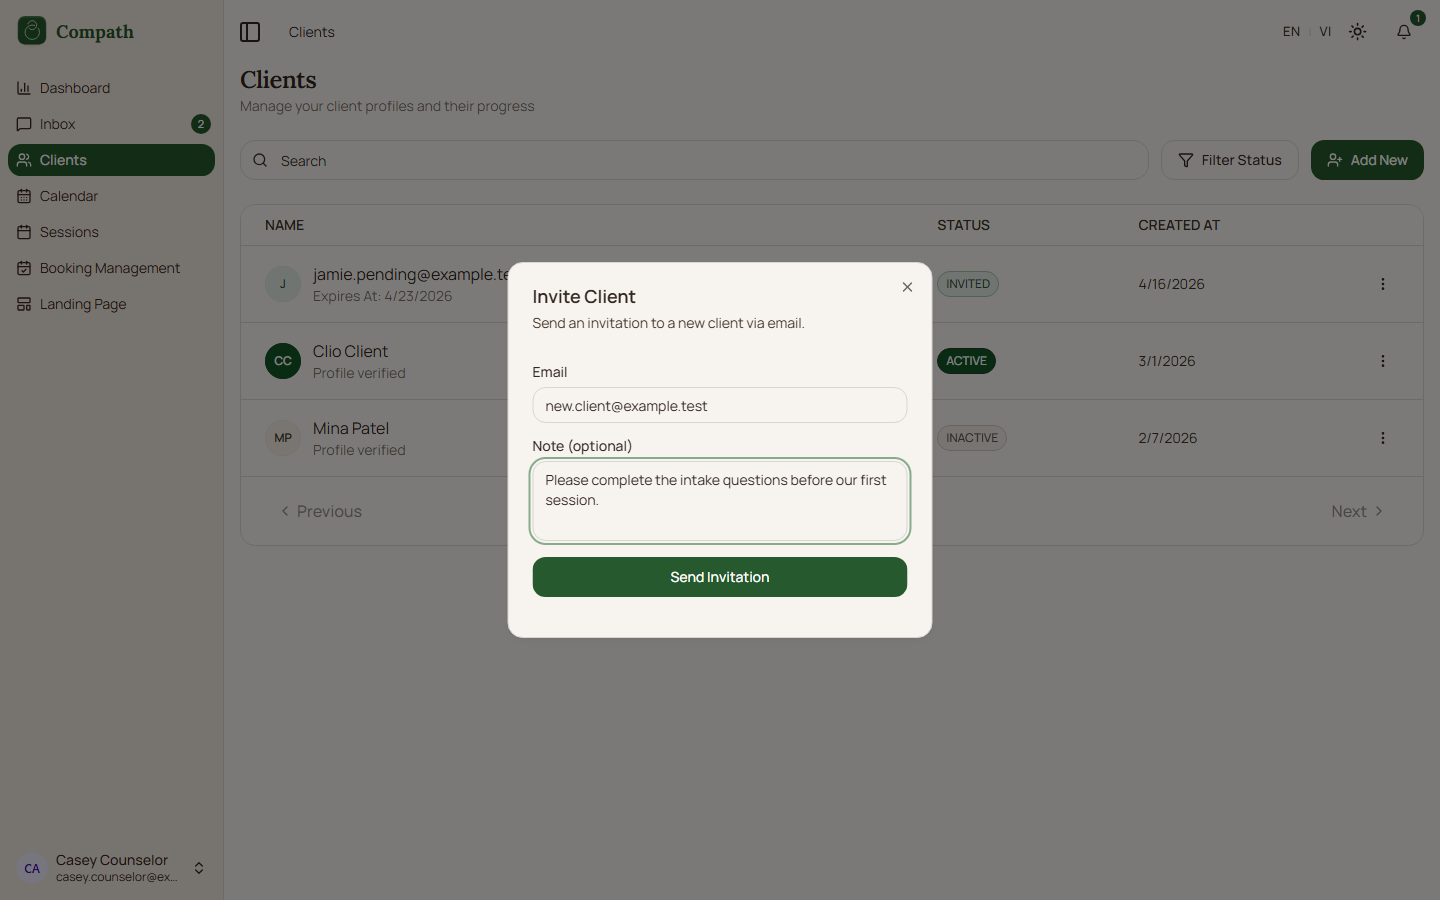Viewport: 1440px width, 900px height.
Task: Click the J avatar for jamie.pending
Action: (x=283, y=284)
